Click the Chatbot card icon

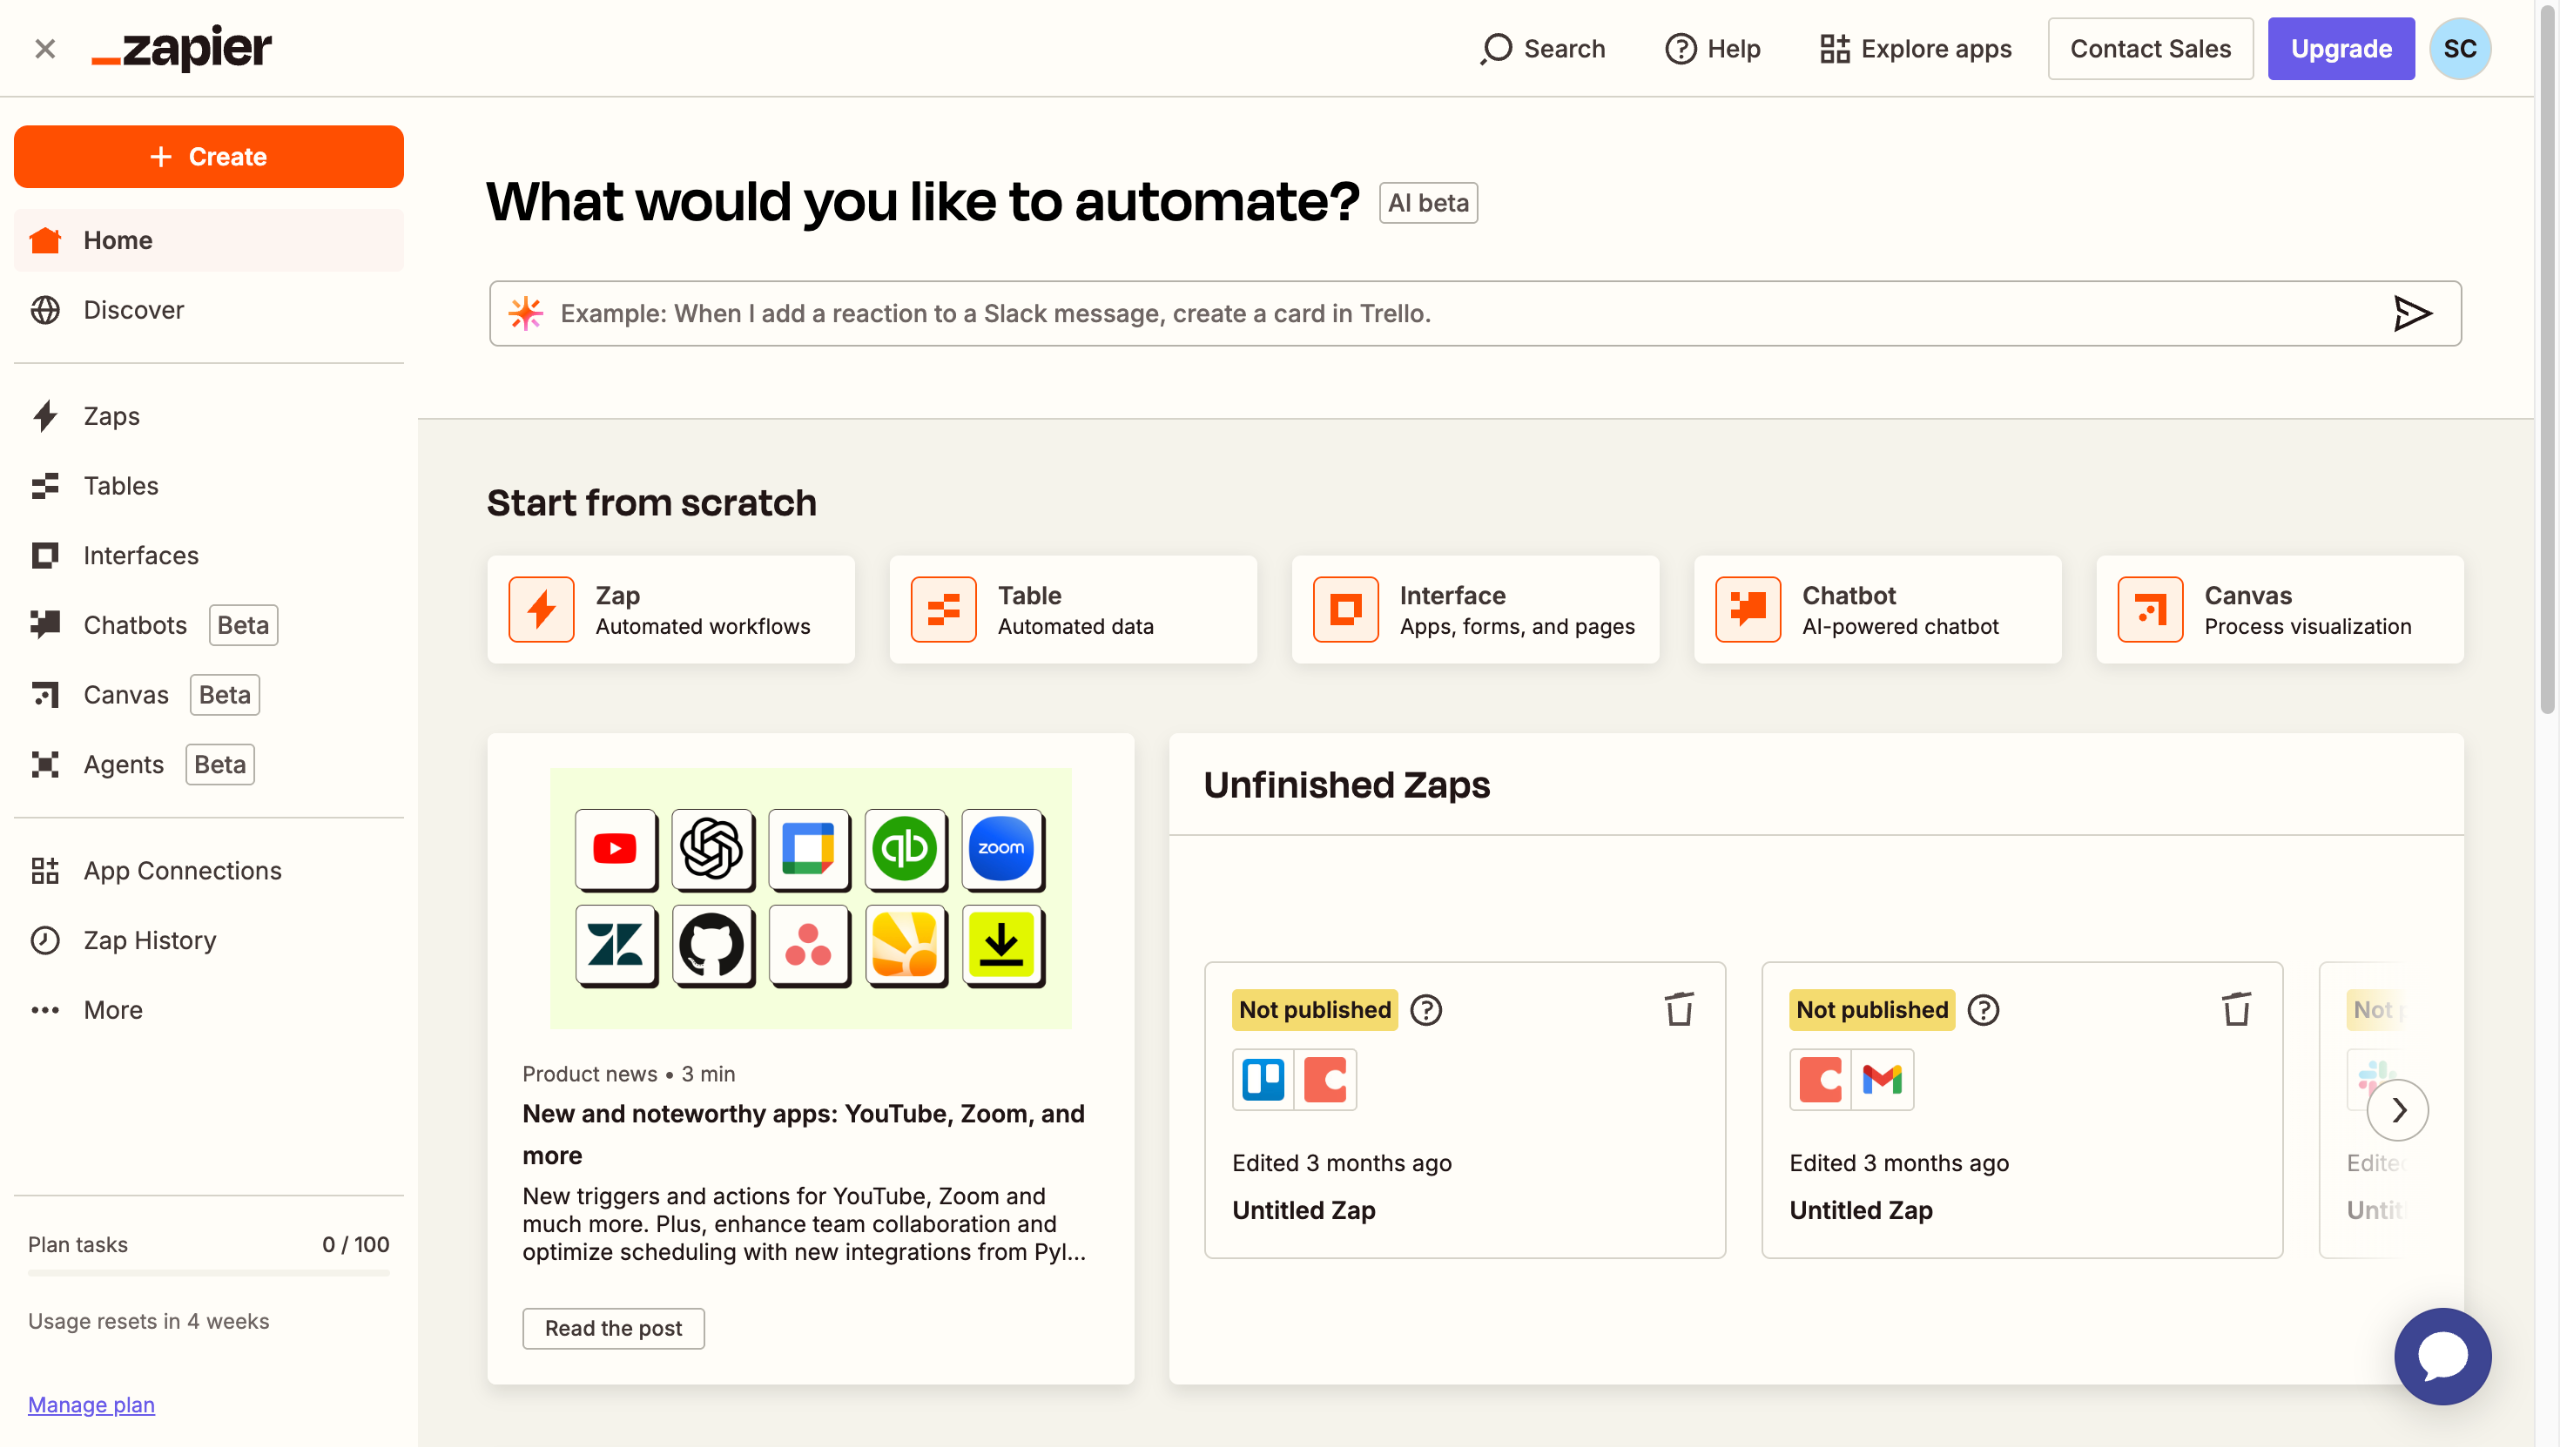click(1747, 609)
